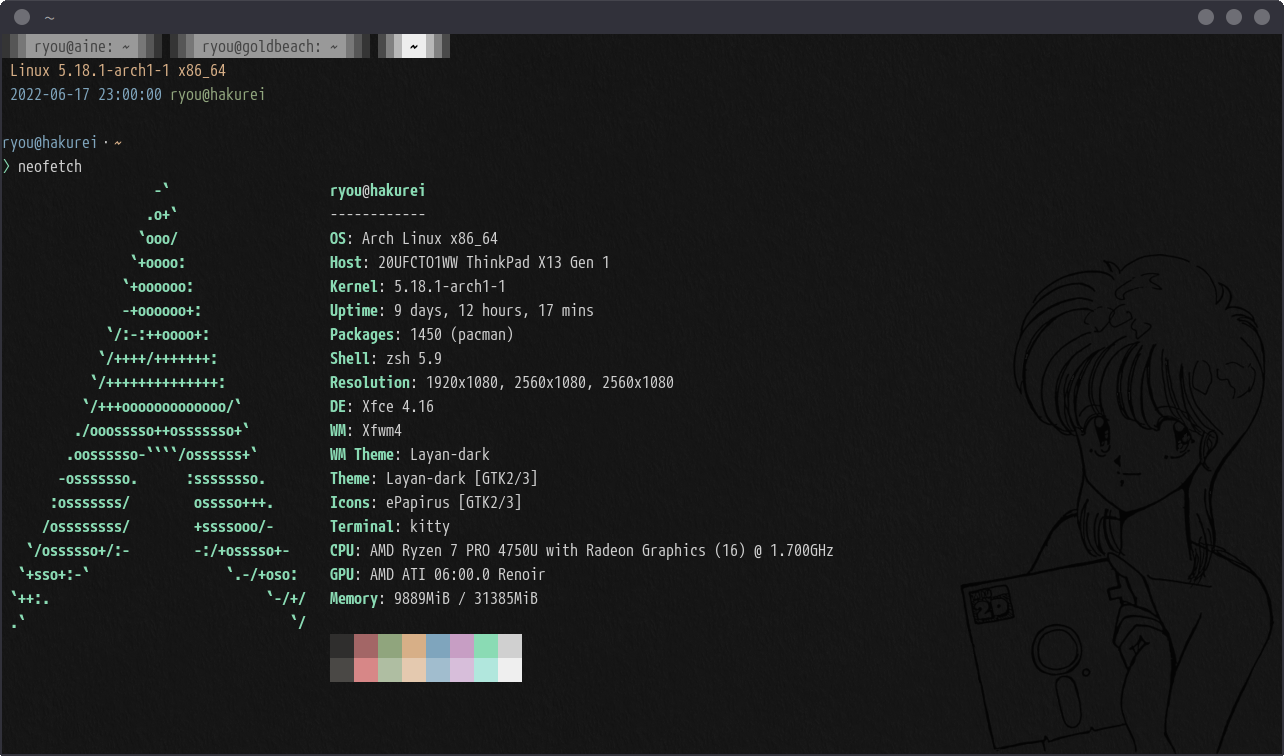Open the window menu circle in title bar's left corner
This screenshot has height=756, width=1284.
click(x=22, y=17)
